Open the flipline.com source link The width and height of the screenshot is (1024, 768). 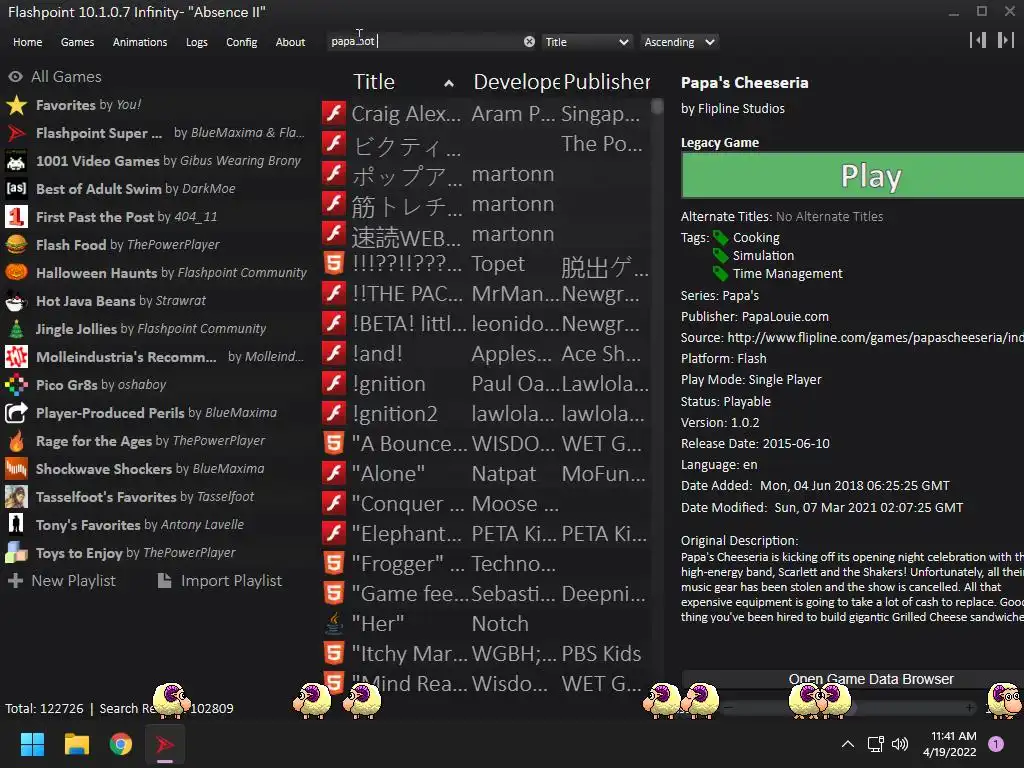tap(875, 338)
